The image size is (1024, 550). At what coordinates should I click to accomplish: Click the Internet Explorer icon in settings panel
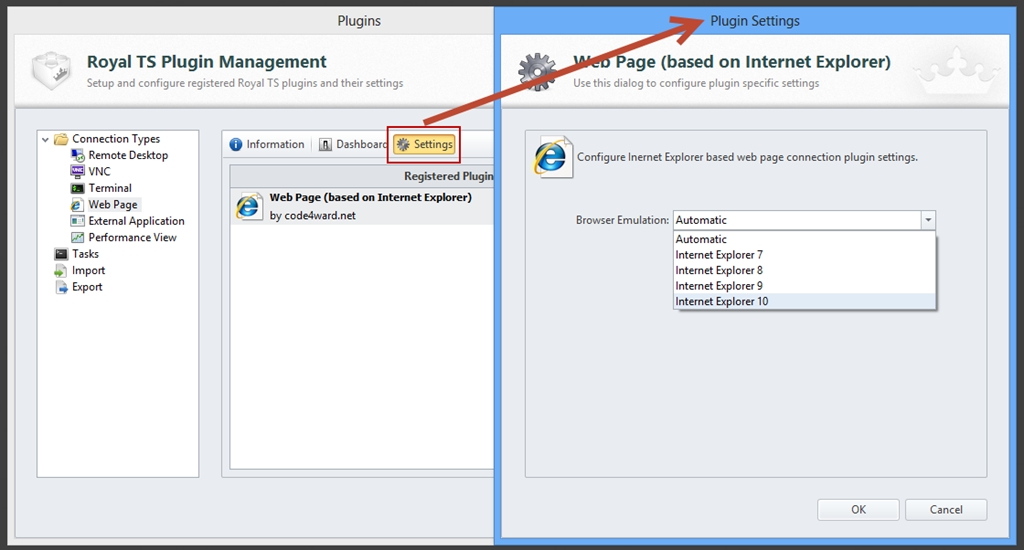(552, 157)
